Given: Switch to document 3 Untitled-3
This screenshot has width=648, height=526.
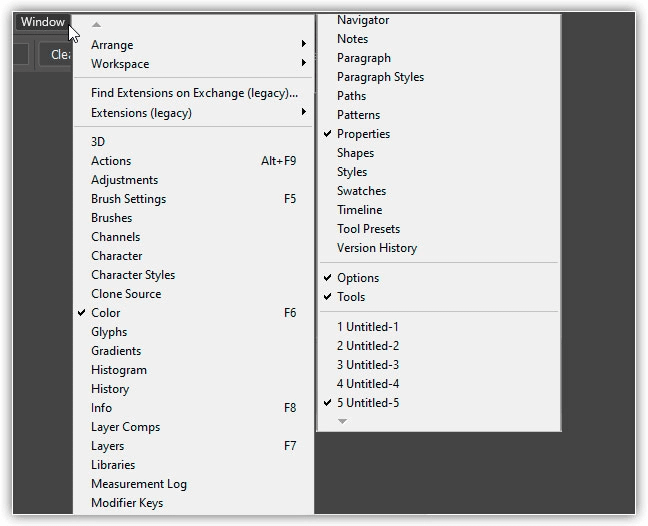Looking at the screenshot, I should coord(439,365).
